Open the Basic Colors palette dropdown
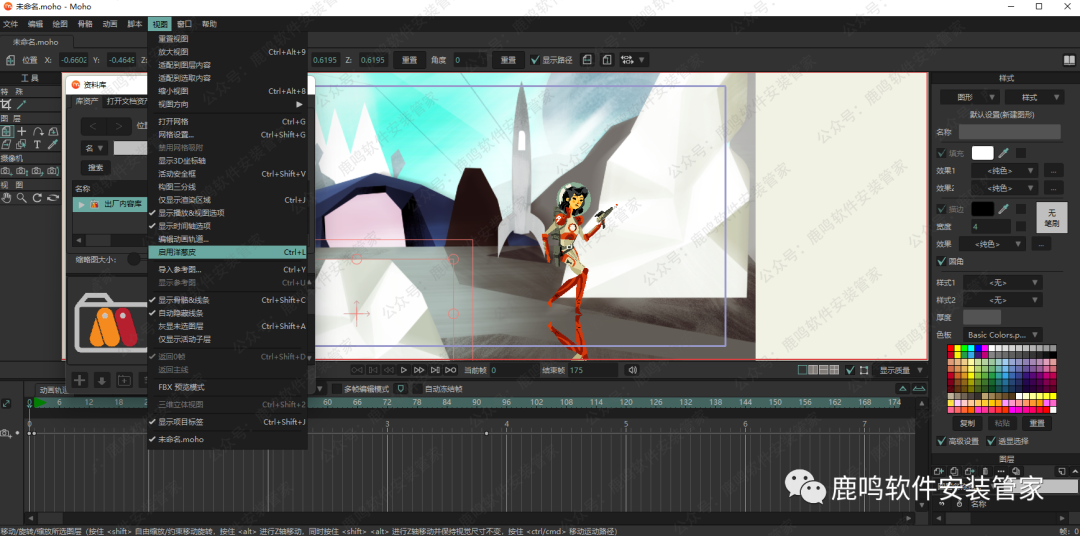1080x536 pixels. coord(1002,335)
